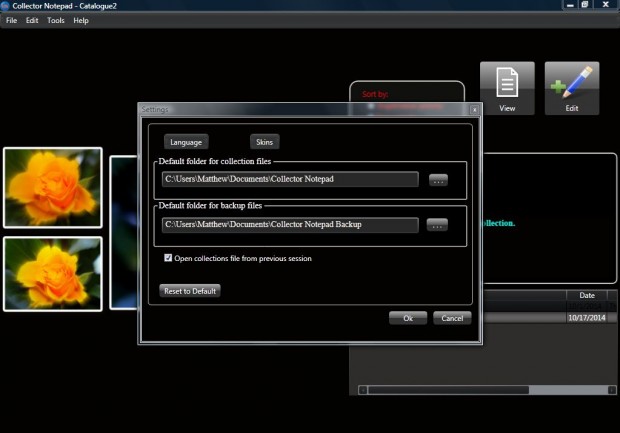
Task: Toggle Open collections file from previous session
Action: [168, 258]
